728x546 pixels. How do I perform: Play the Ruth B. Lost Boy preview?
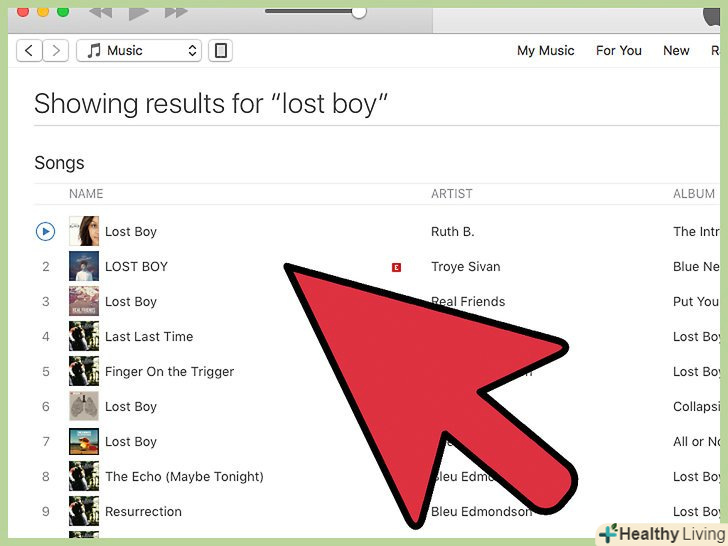coord(46,231)
